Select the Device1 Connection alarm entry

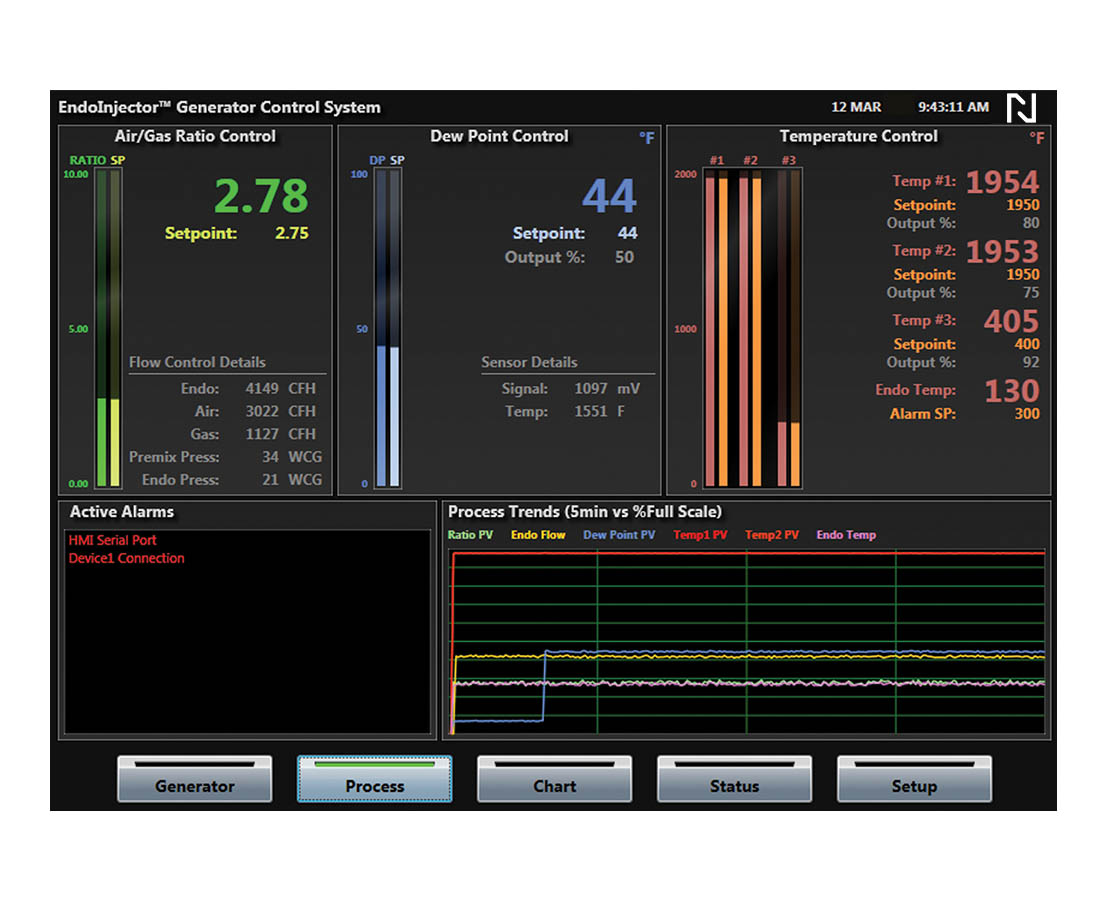point(126,558)
